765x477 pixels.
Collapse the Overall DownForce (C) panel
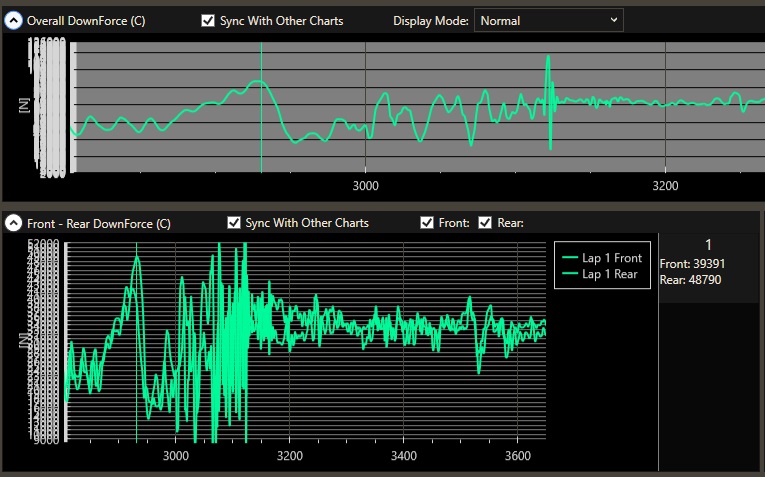(x=13, y=21)
